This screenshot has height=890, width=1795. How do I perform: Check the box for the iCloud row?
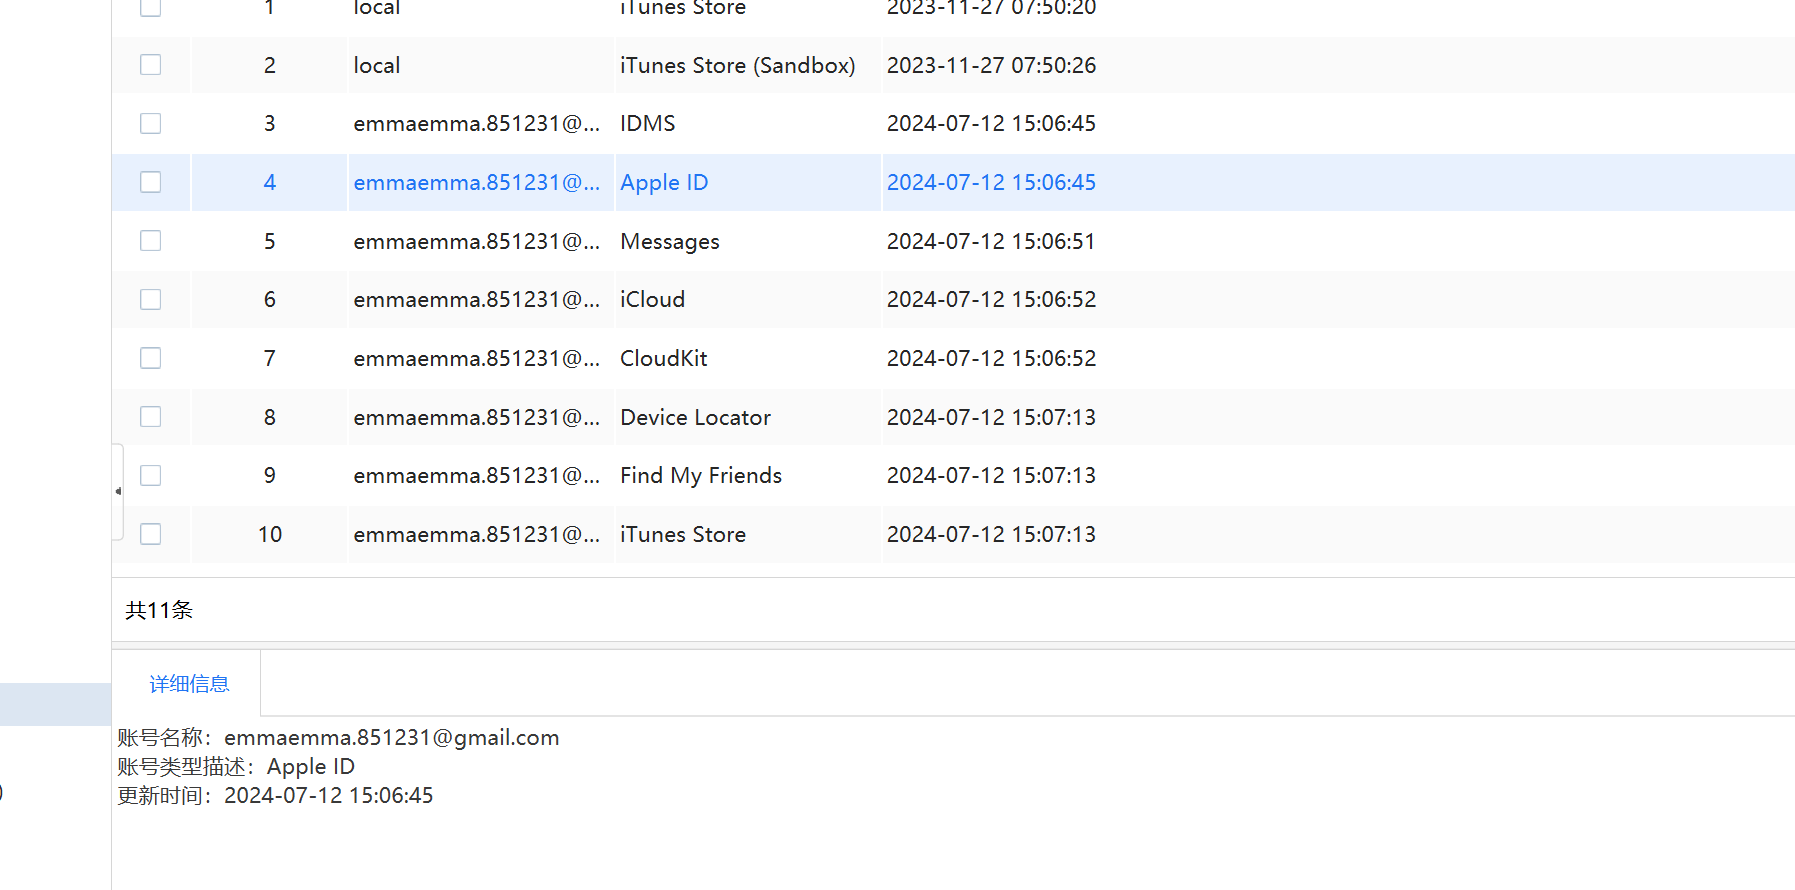tap(150, 299)
